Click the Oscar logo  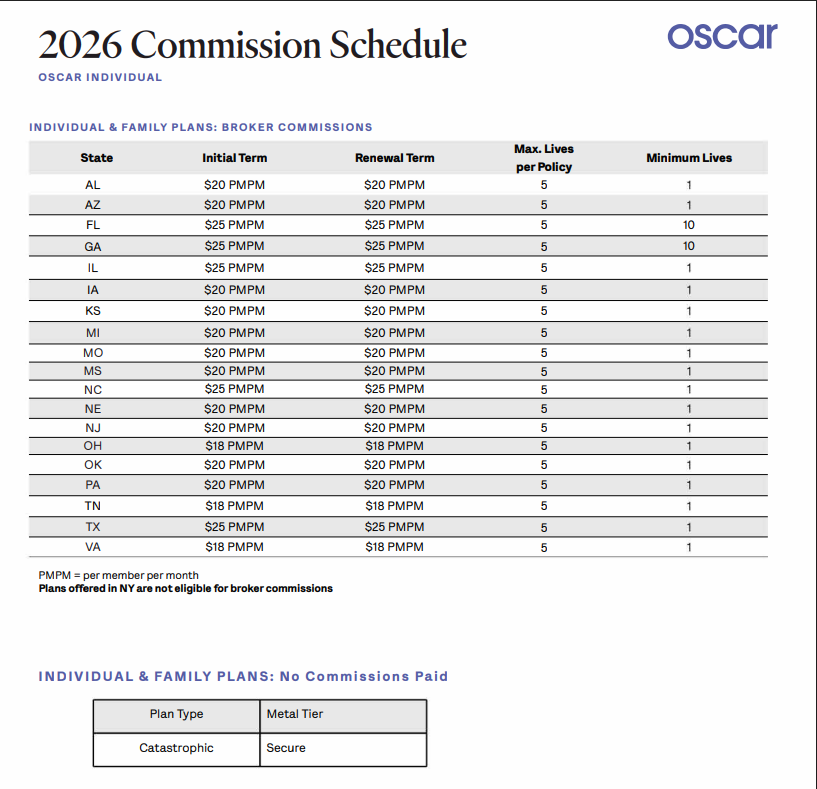(x=722, y=35)
